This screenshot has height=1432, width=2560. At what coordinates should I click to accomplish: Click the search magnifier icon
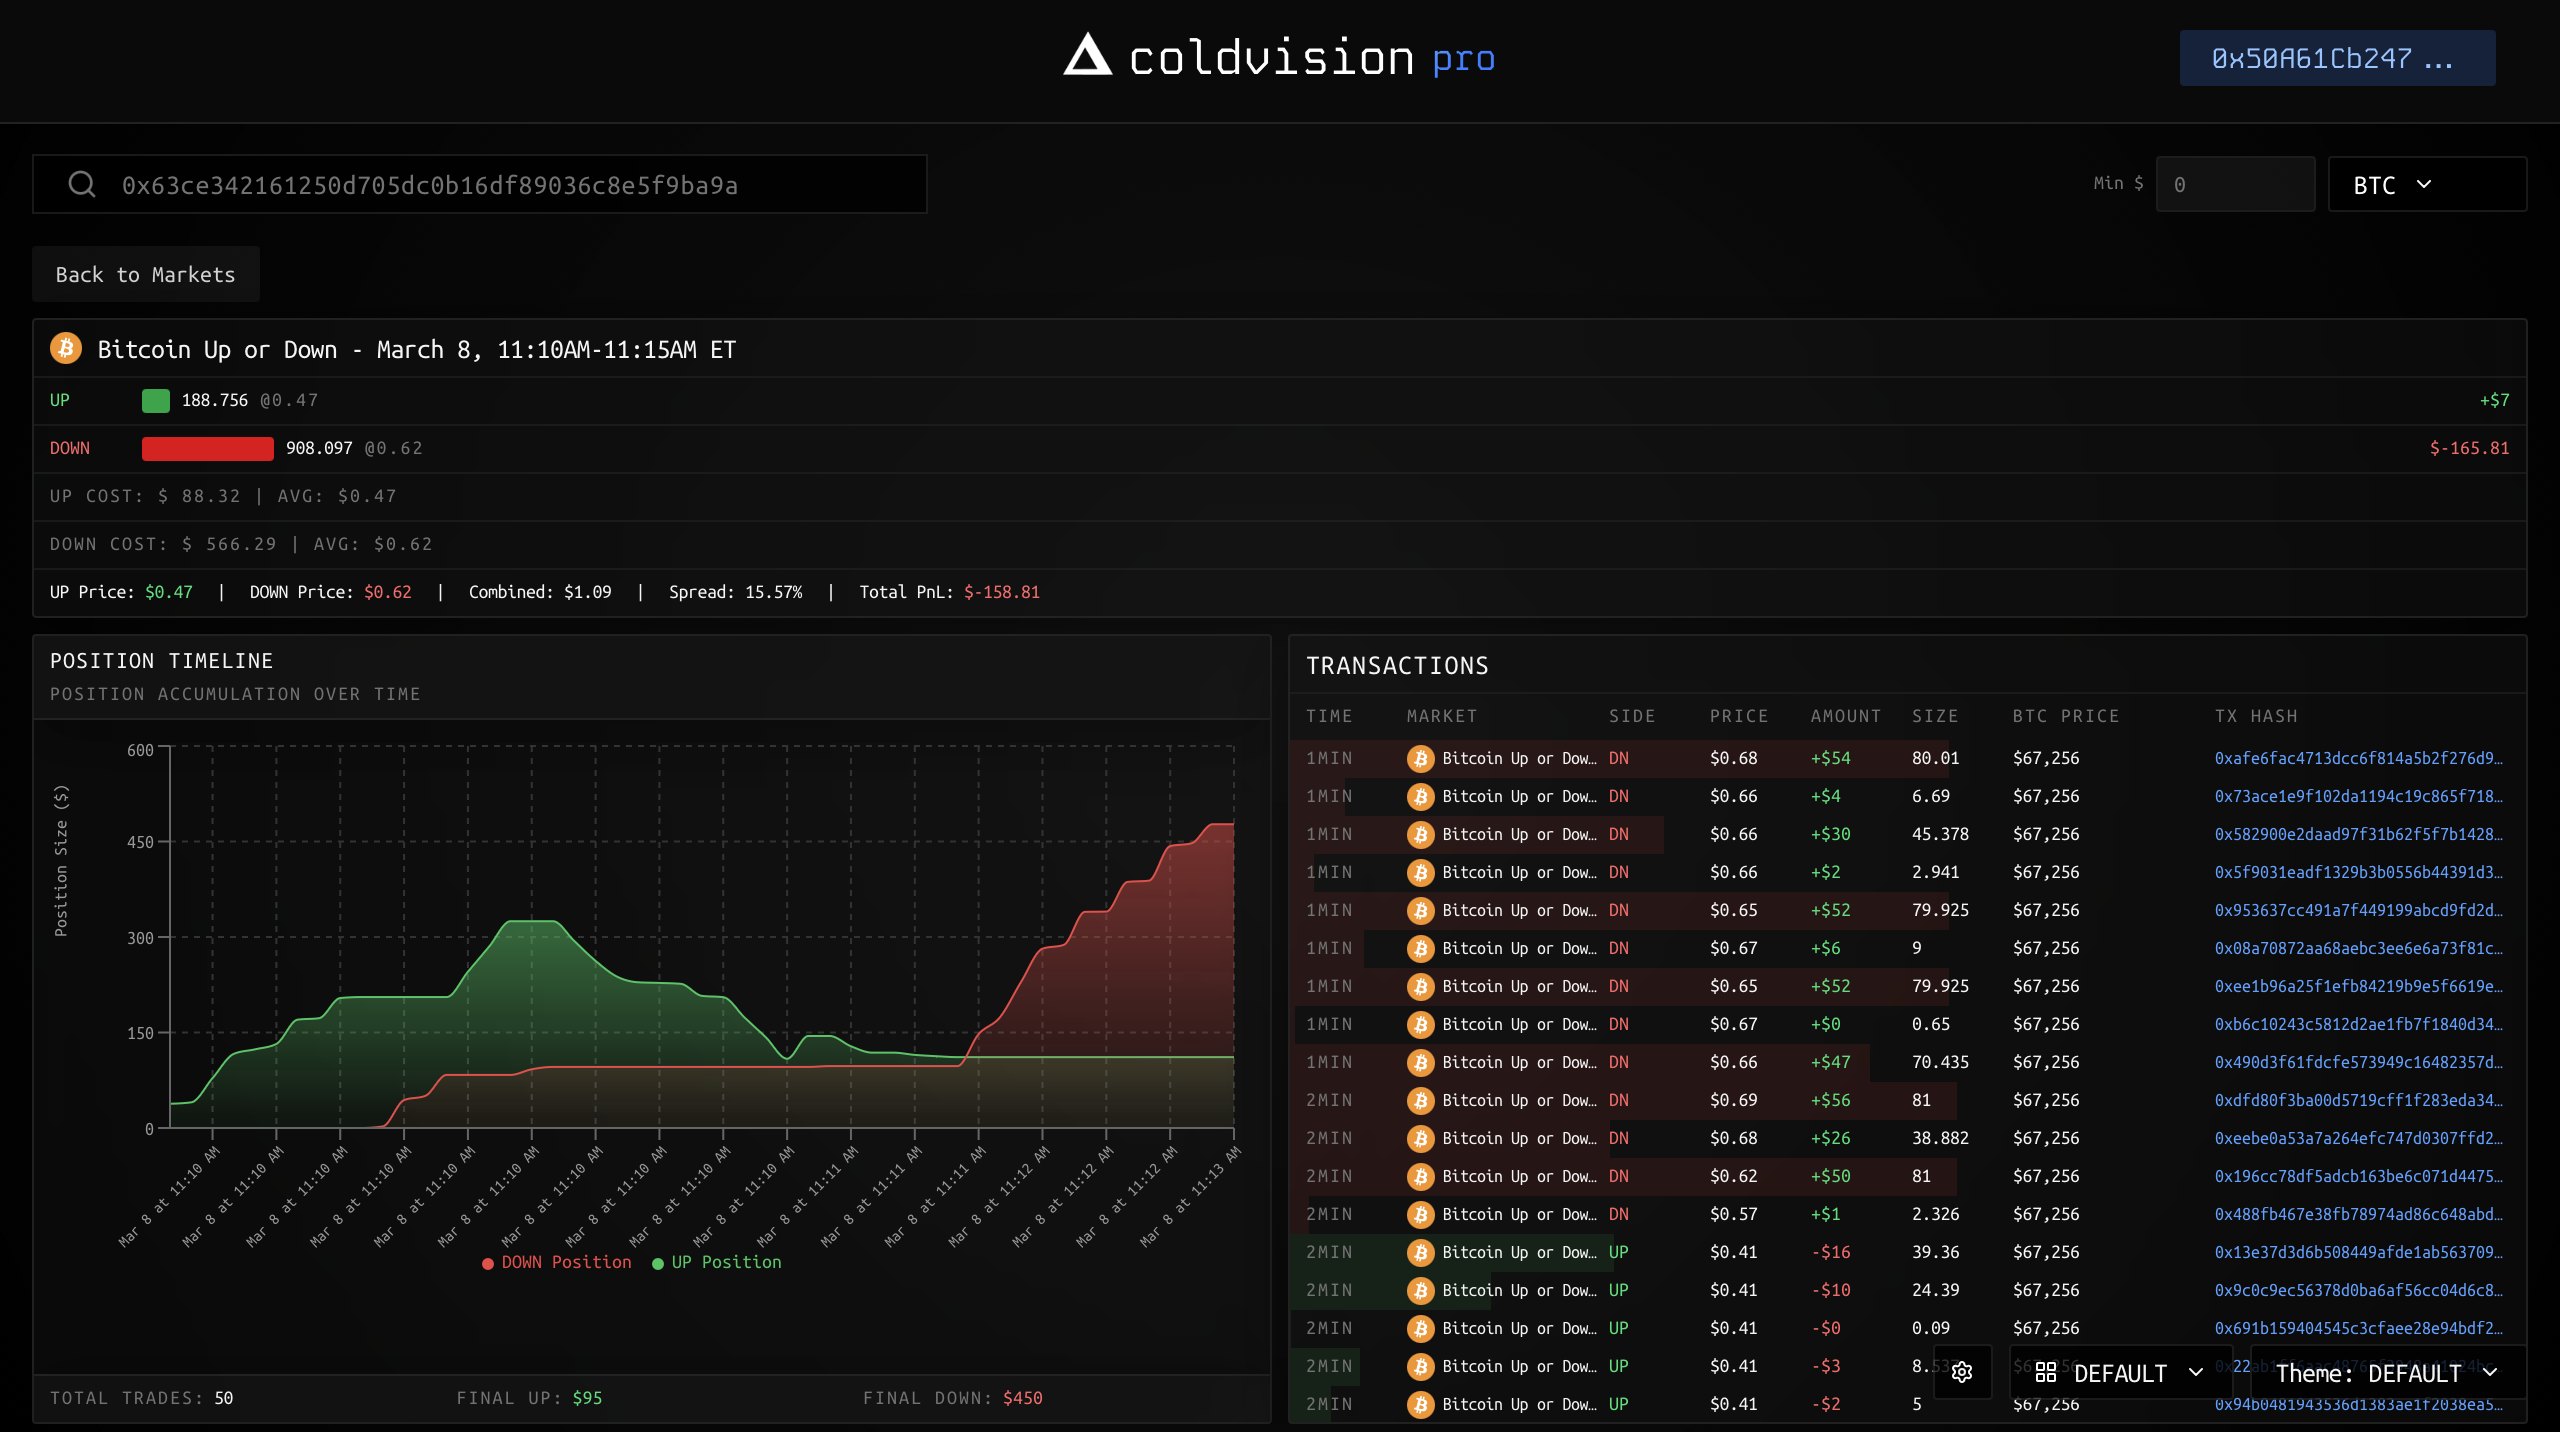pos(82,184)
